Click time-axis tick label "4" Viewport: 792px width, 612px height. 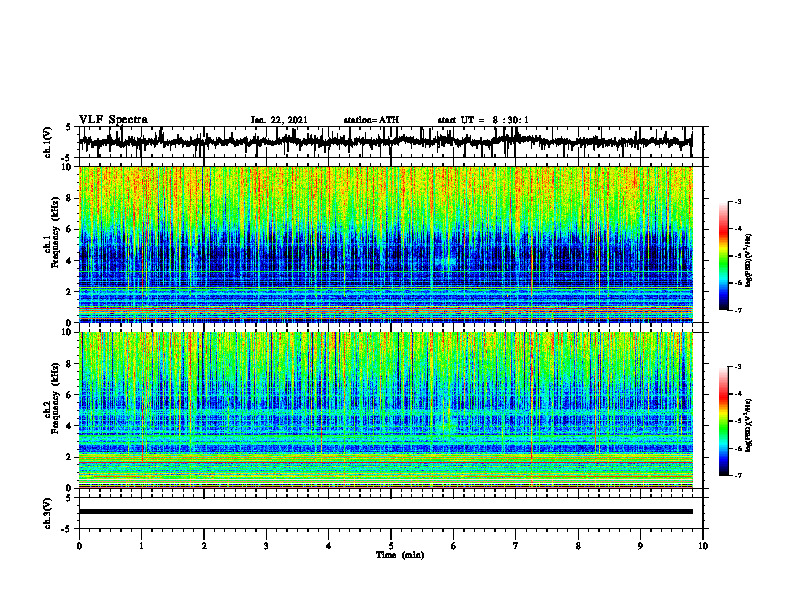click(x=329, y=546)
